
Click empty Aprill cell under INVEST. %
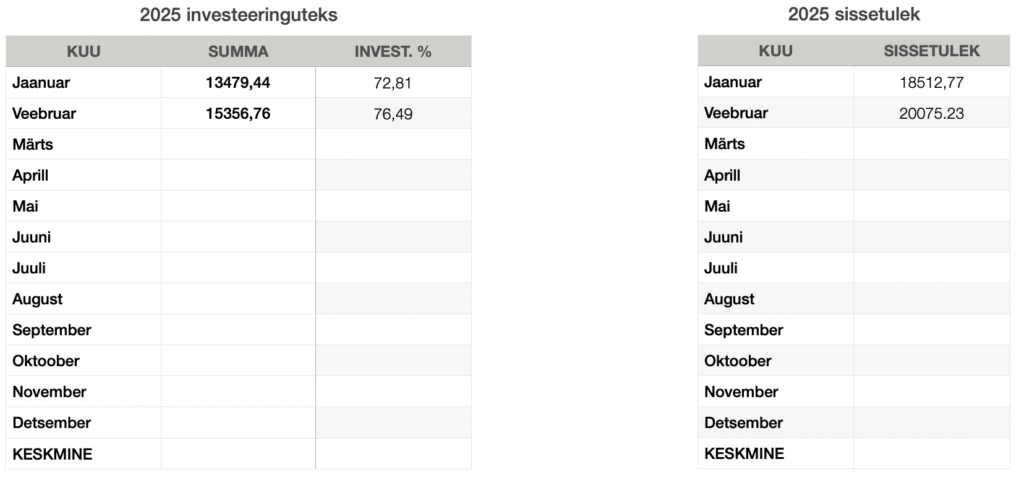click(393, 176)
